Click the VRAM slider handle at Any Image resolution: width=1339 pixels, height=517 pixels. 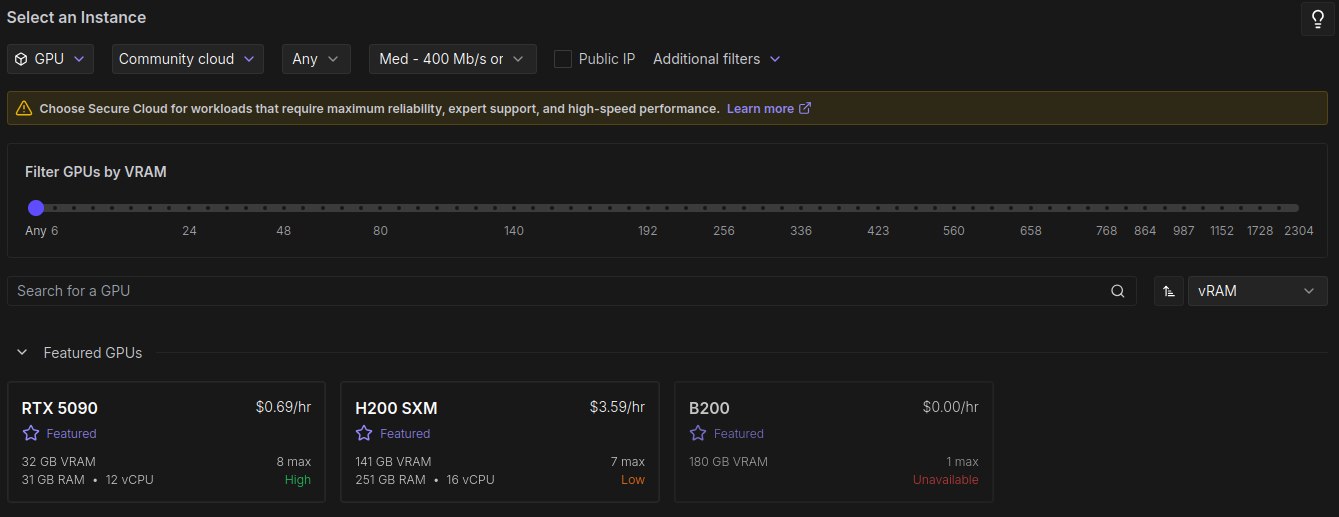point(36,208)
